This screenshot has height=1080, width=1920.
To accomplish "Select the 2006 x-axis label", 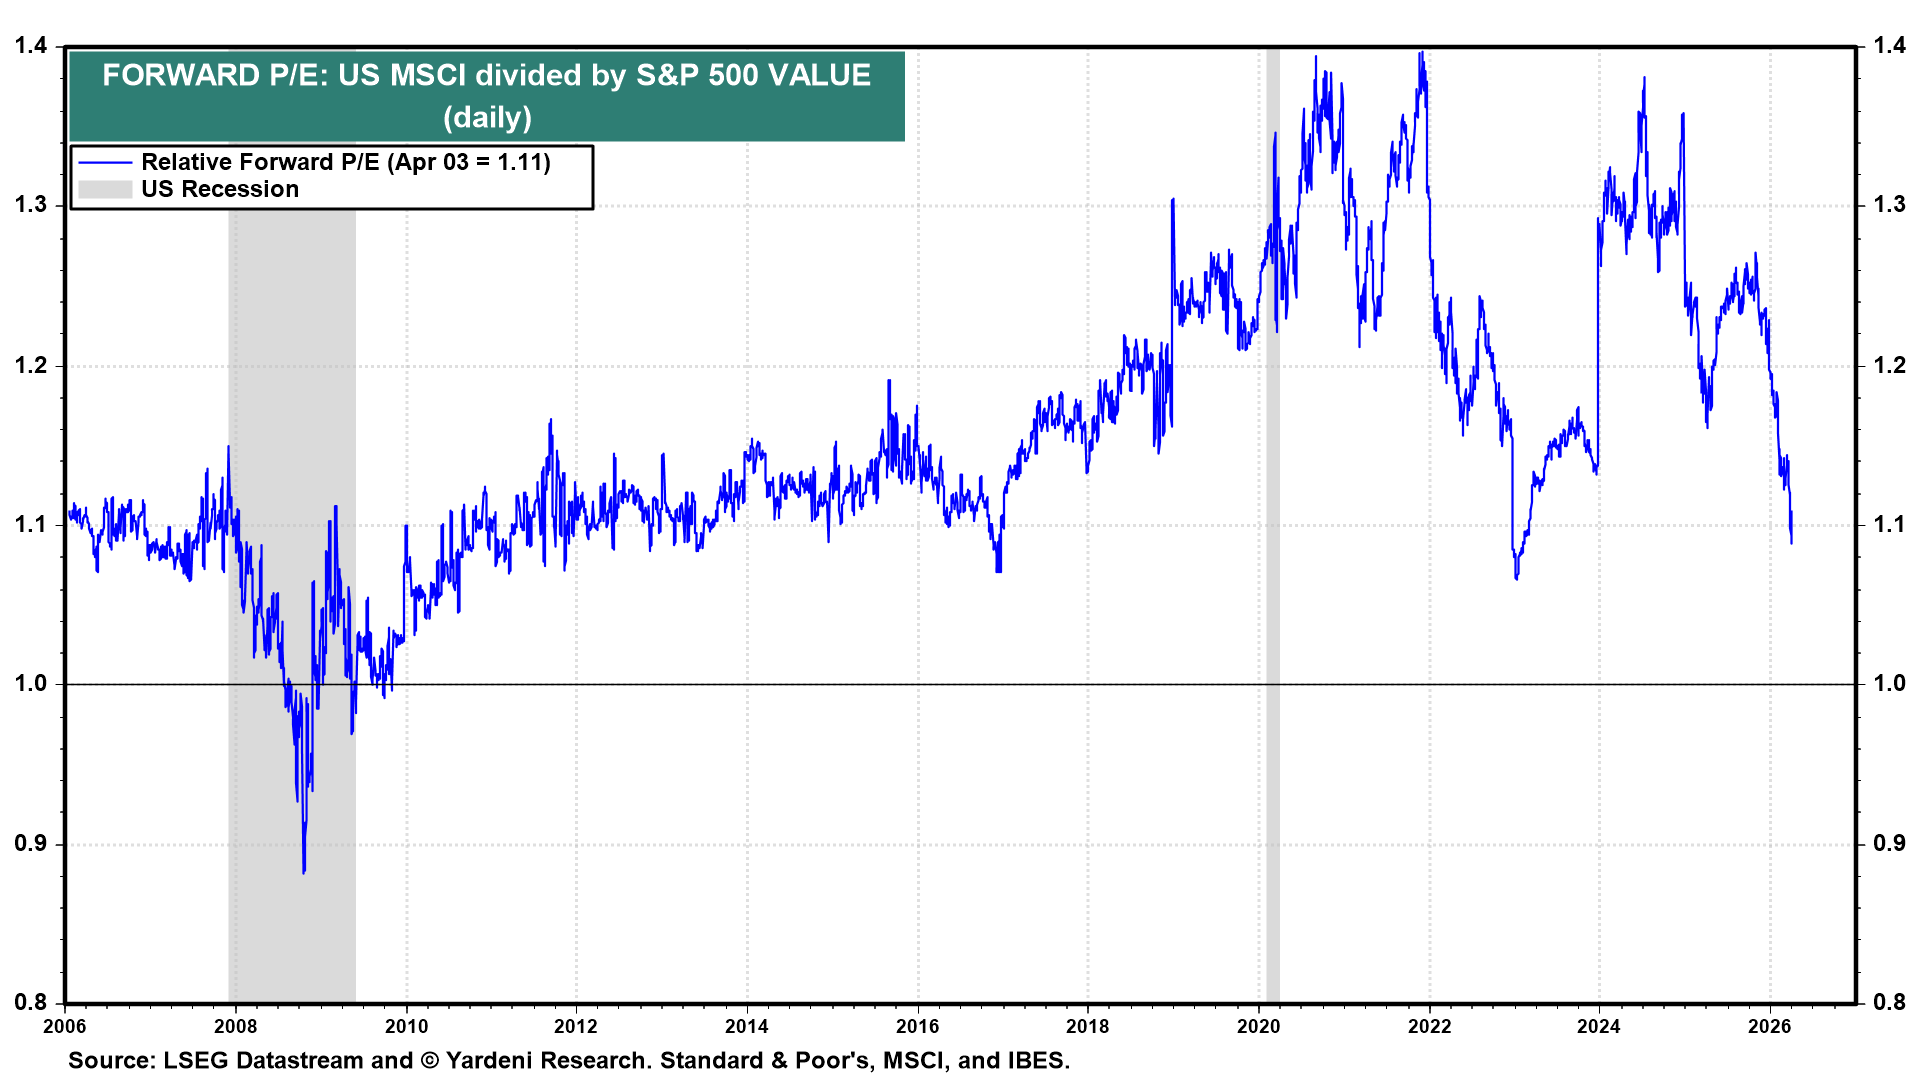I will [65, 1028].
